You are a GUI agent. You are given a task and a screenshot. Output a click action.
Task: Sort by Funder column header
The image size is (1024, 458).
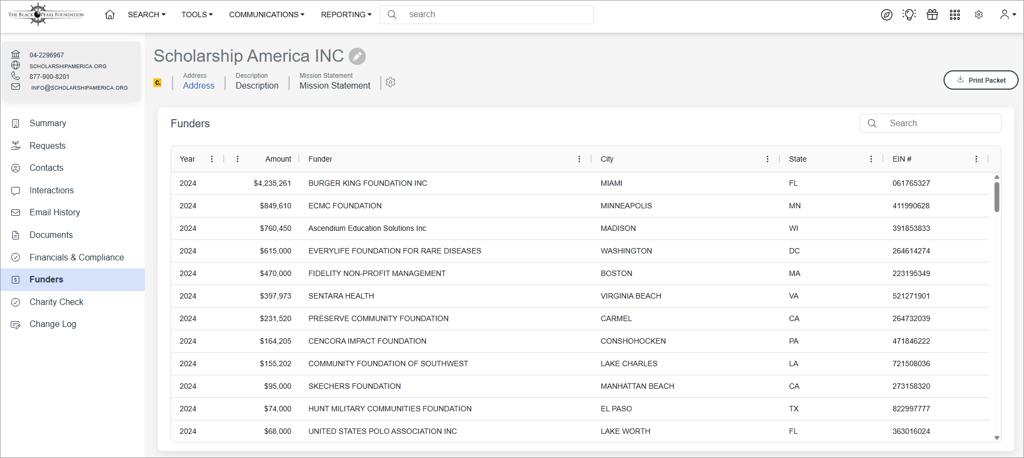[x=320, y=159]
